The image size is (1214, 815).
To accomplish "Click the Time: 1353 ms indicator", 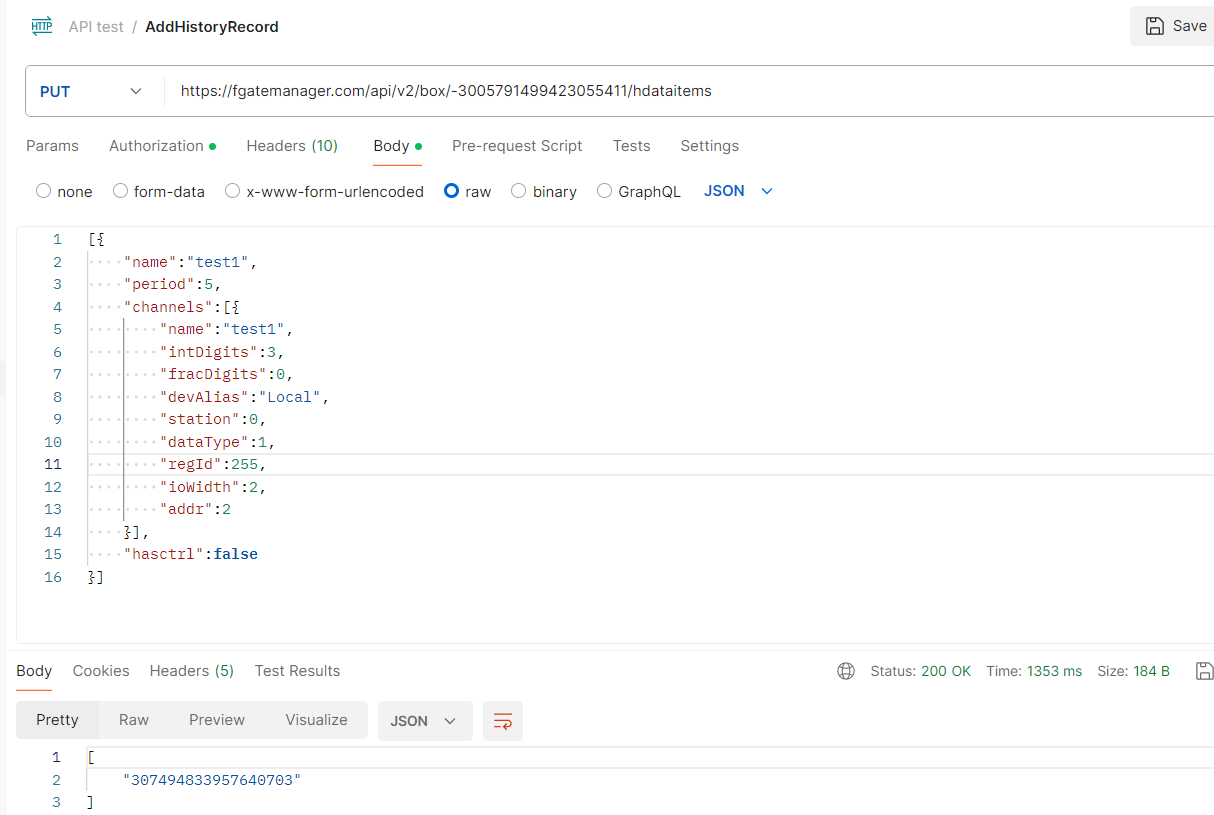I will [1034, 671].
